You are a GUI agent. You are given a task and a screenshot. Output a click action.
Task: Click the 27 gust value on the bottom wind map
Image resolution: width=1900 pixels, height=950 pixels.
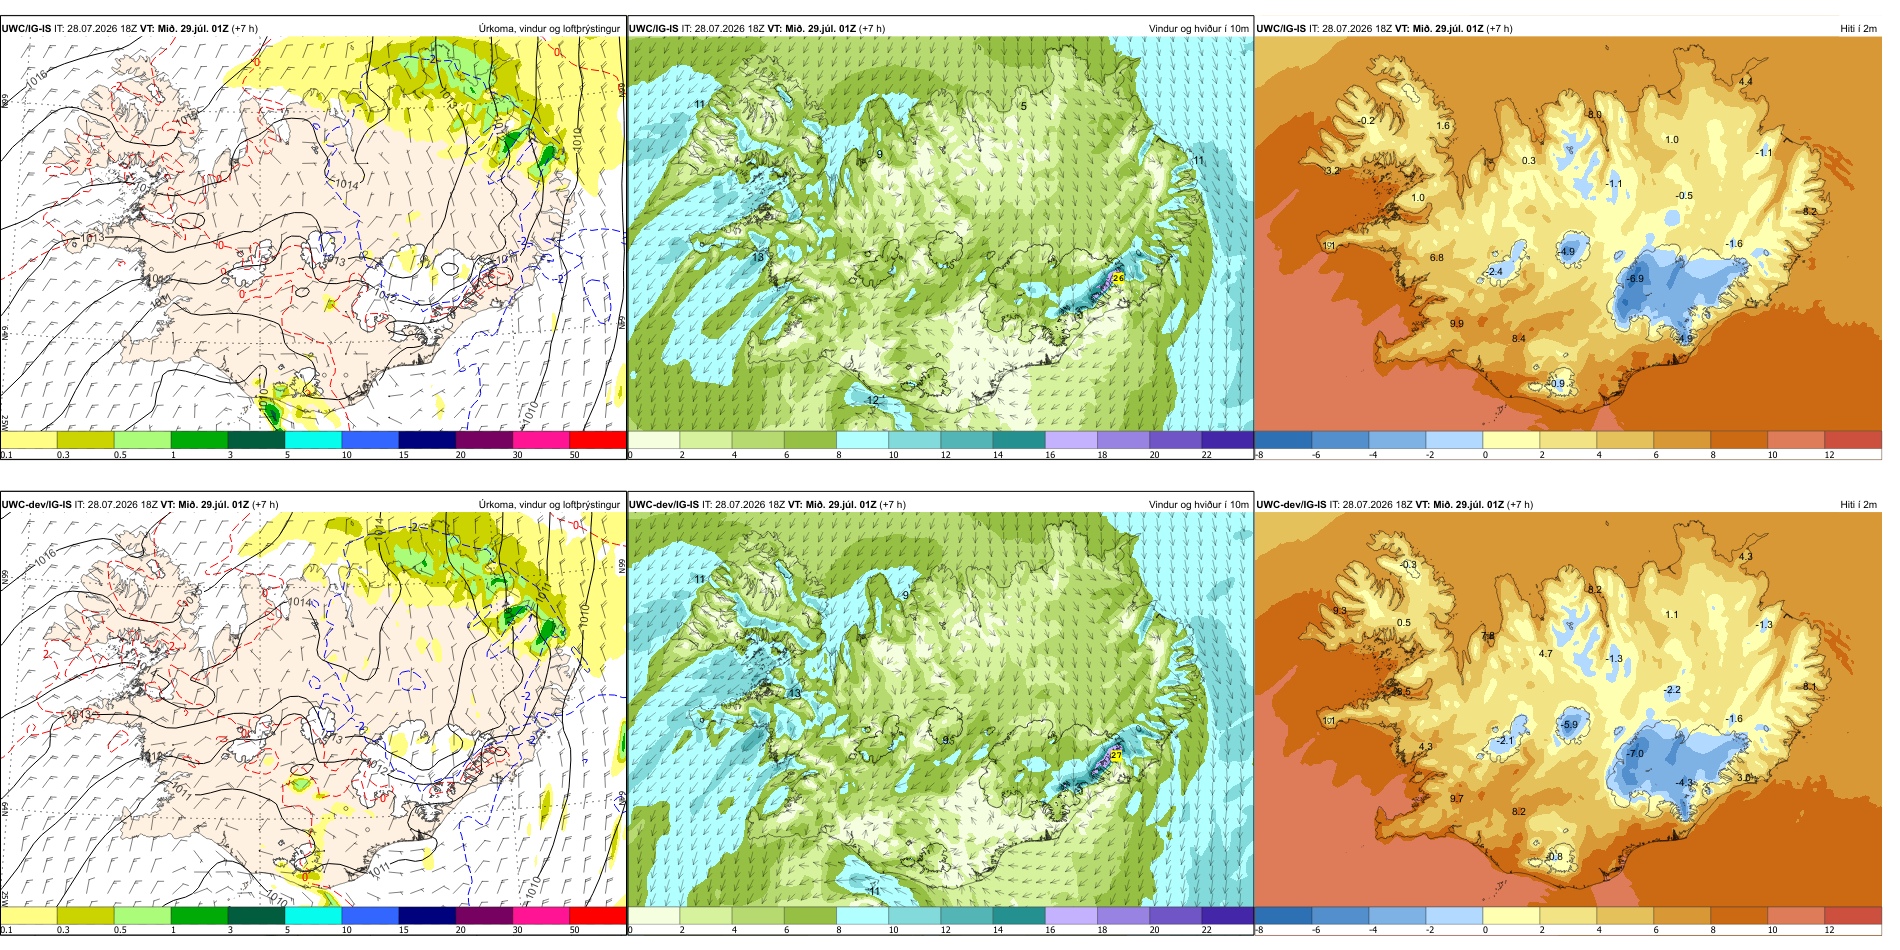(1116, 756)
